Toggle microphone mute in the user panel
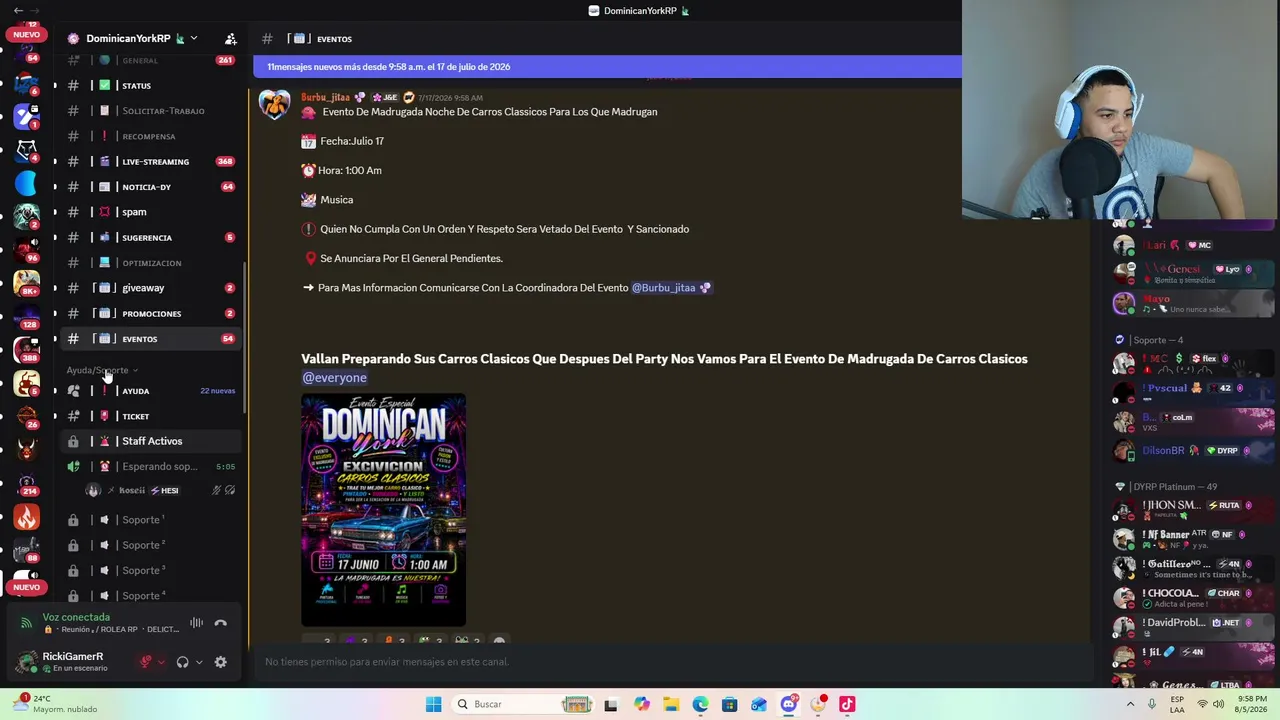The width and height of the screenshot is (1280, 720). [146, 662]
